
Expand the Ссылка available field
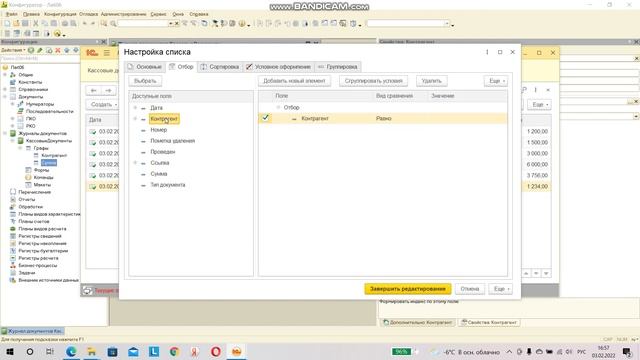coord(135,162)
